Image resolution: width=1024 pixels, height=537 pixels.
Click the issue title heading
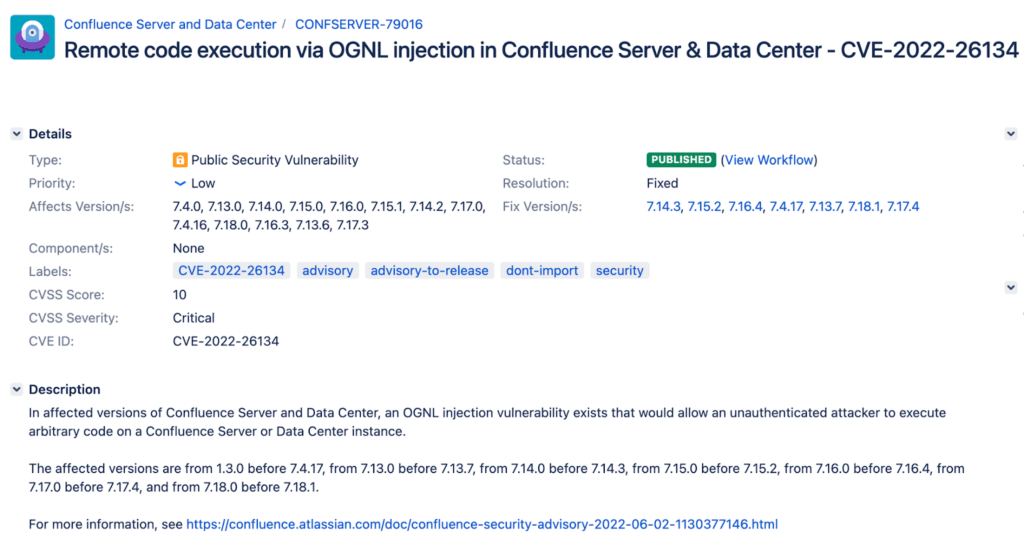click(541, 50)
